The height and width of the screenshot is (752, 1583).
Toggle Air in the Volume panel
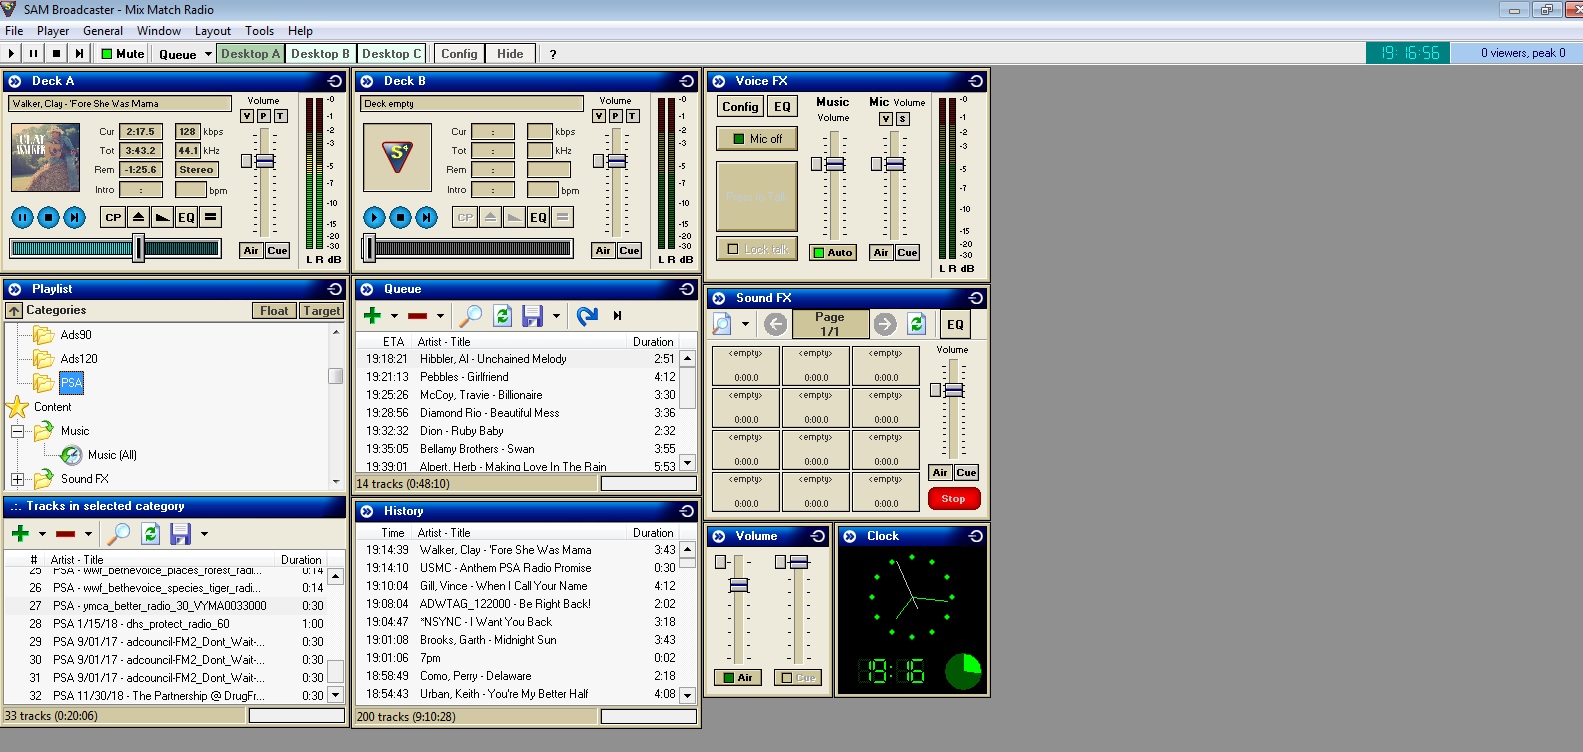click(x=737, y=678)
